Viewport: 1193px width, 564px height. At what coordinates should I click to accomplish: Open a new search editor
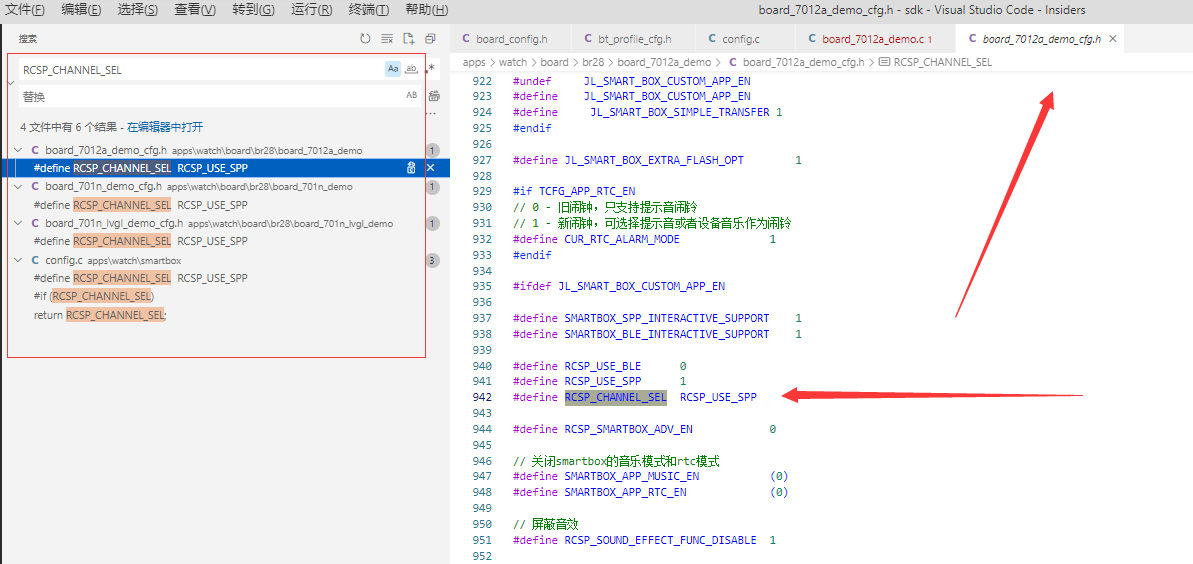pos(409,38)
